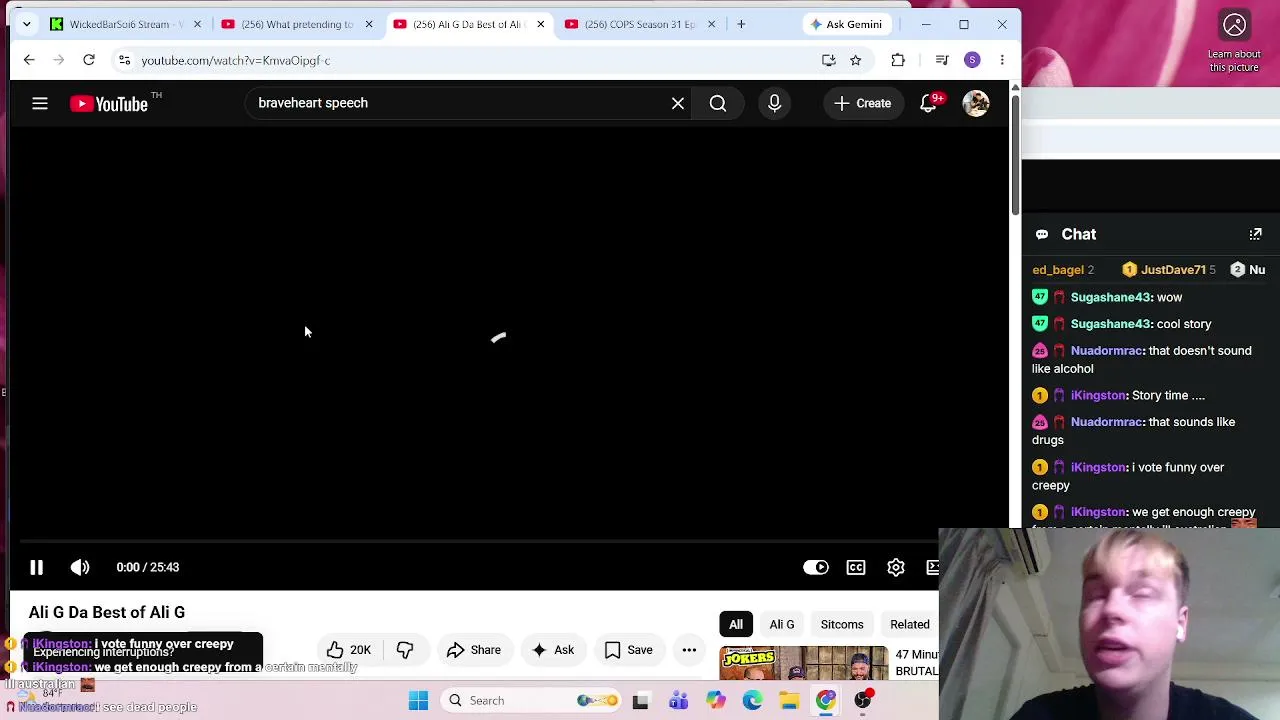The width and height of the screenshot is (1280, 720).
Task: Open more actions ellipsis under video
Action: point(689,650)
